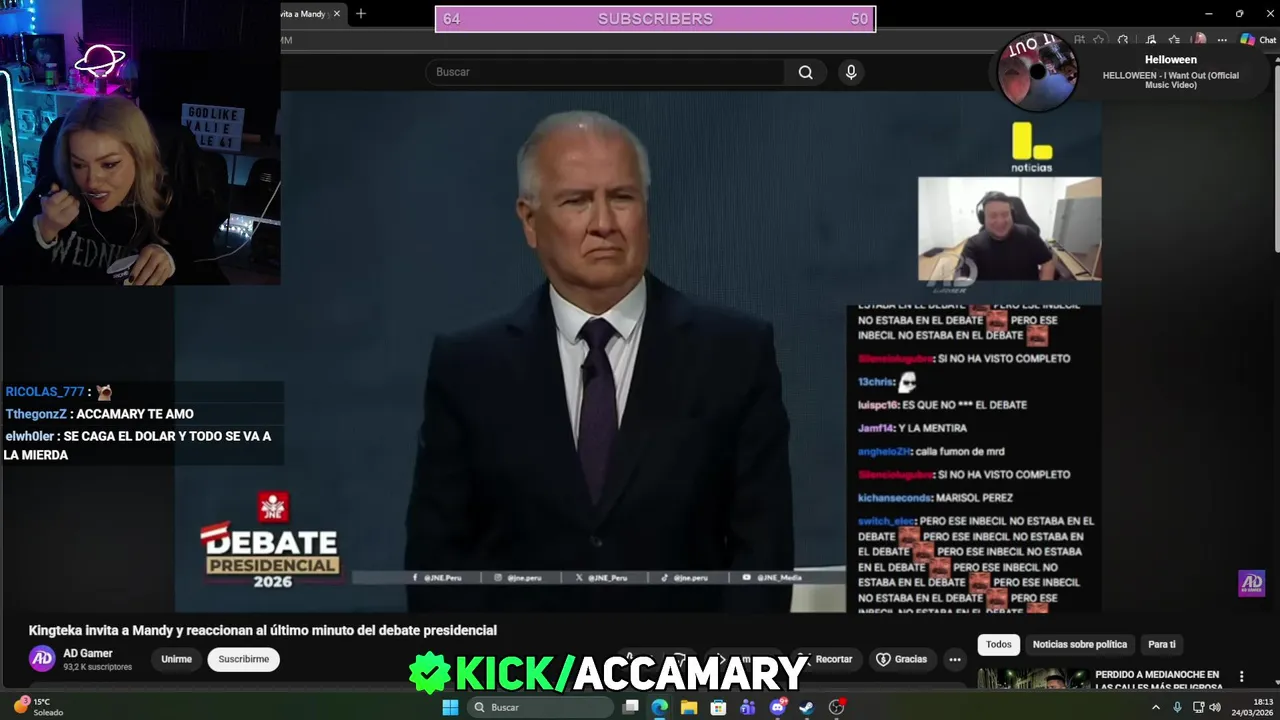The height and width of the screenshot is (720, 1280).
Task: Click the "Helloween" now-playing overlay title
Action: point(1170,60)
